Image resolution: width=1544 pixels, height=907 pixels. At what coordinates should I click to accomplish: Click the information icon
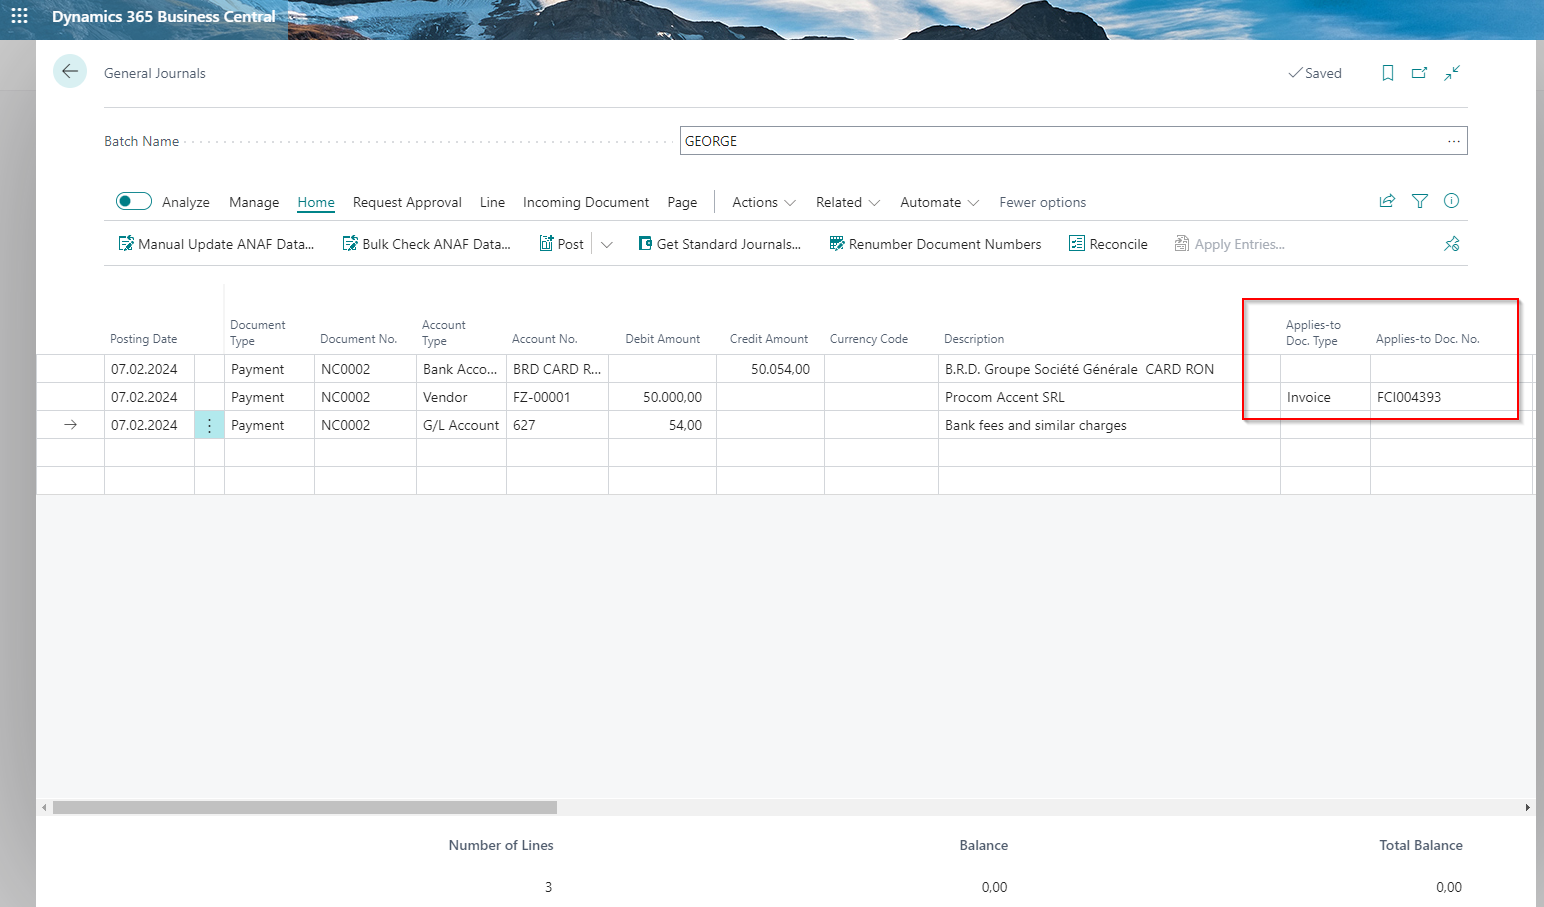[x=1451, y=201]
